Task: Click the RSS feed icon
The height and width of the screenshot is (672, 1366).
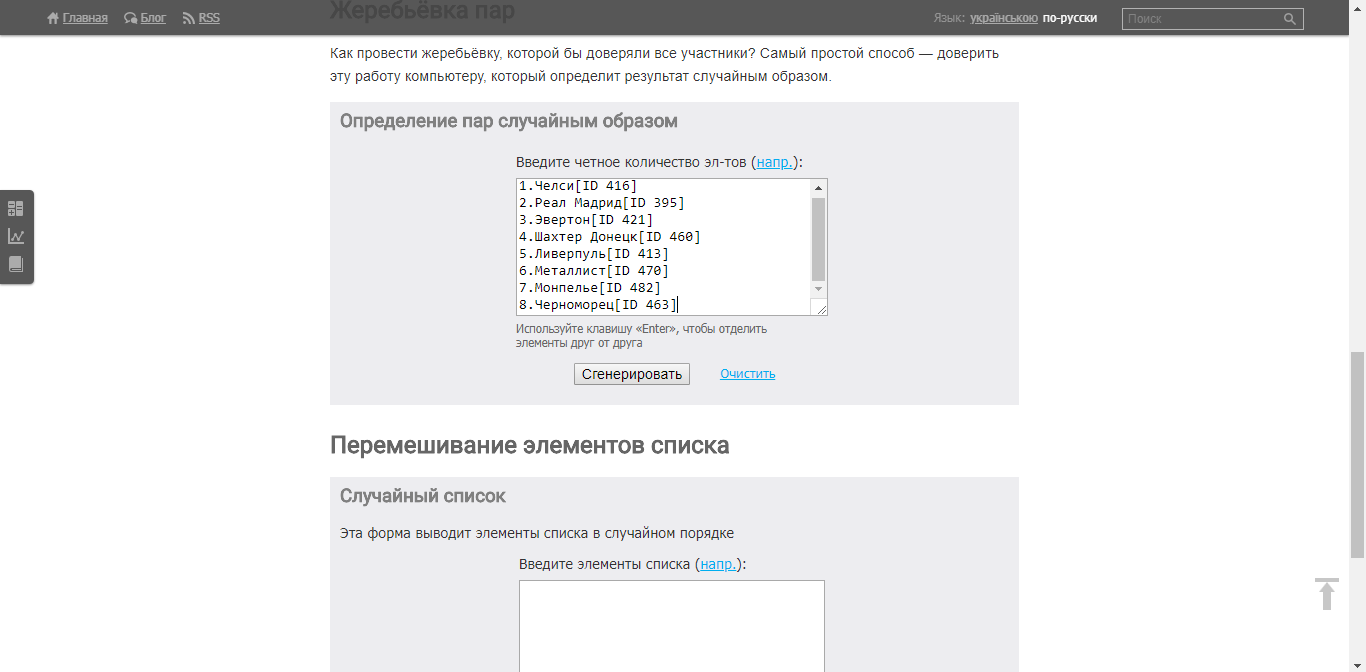Action: 189,18
